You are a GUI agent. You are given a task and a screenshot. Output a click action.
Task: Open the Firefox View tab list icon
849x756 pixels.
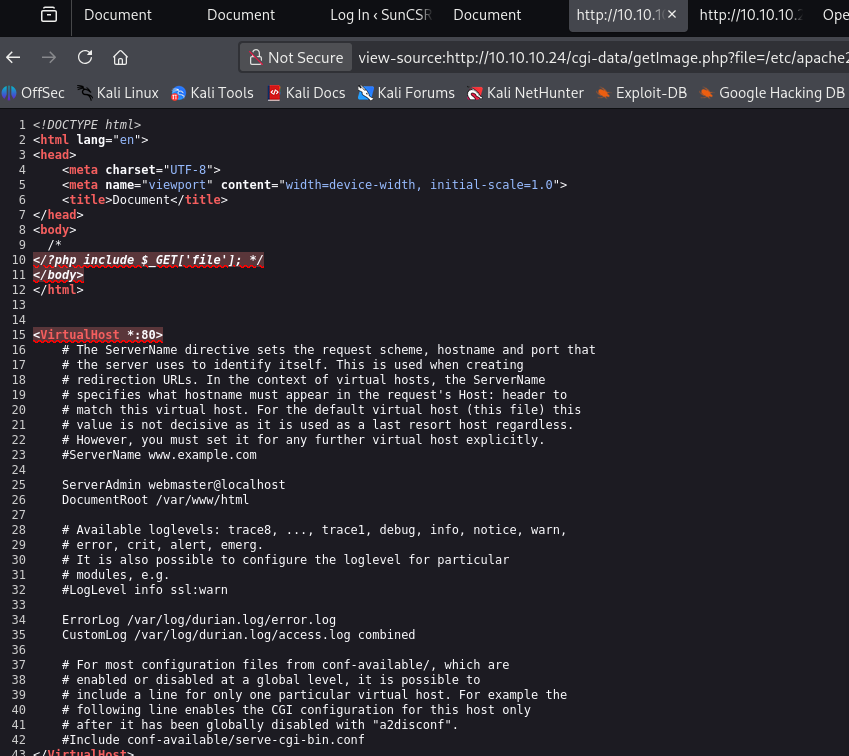pos(48,15)
